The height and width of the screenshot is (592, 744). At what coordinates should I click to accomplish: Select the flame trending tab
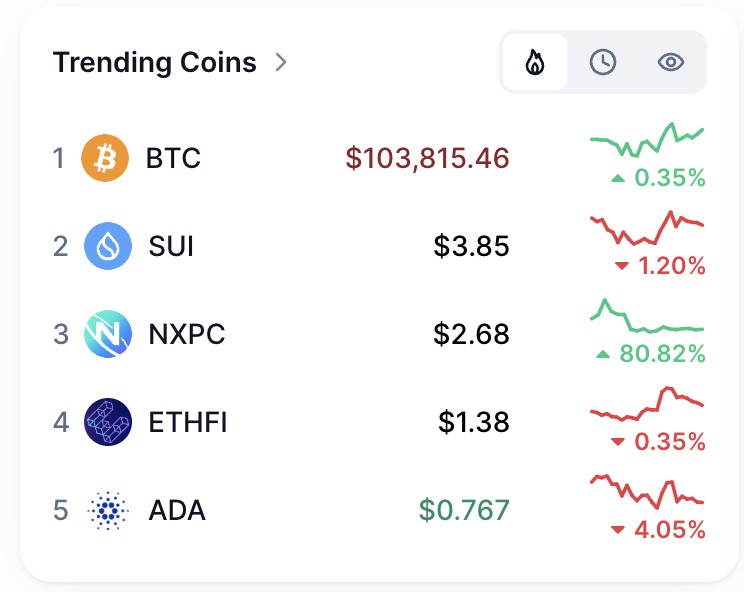click(x=535, y=62)
